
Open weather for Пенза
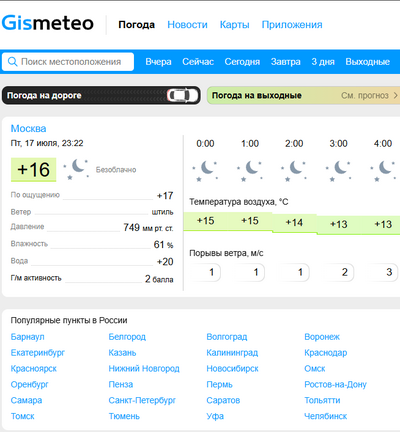(121, 385)
